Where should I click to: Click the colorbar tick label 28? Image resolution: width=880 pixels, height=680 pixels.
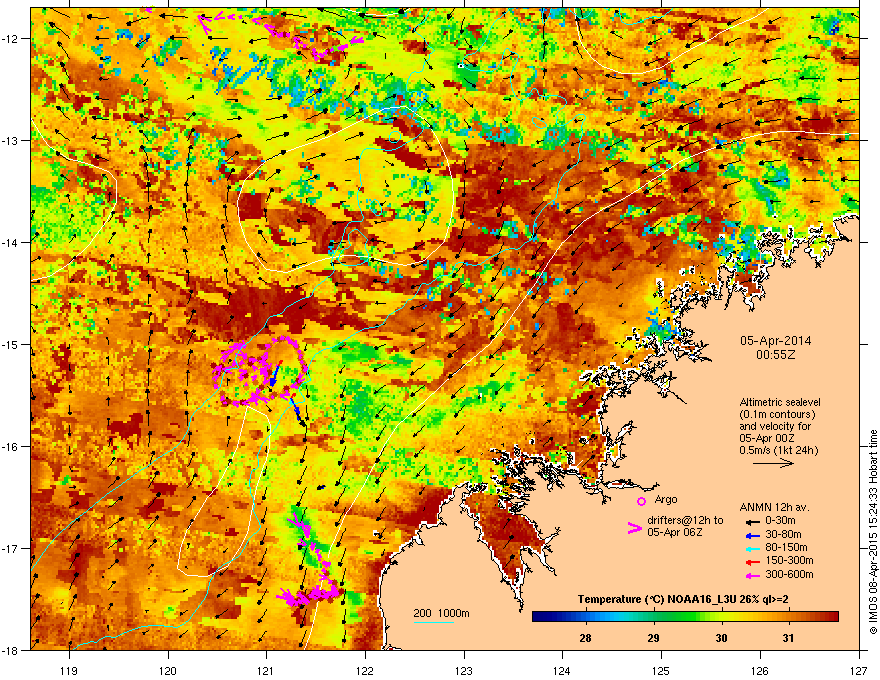[x=585, y=638]
